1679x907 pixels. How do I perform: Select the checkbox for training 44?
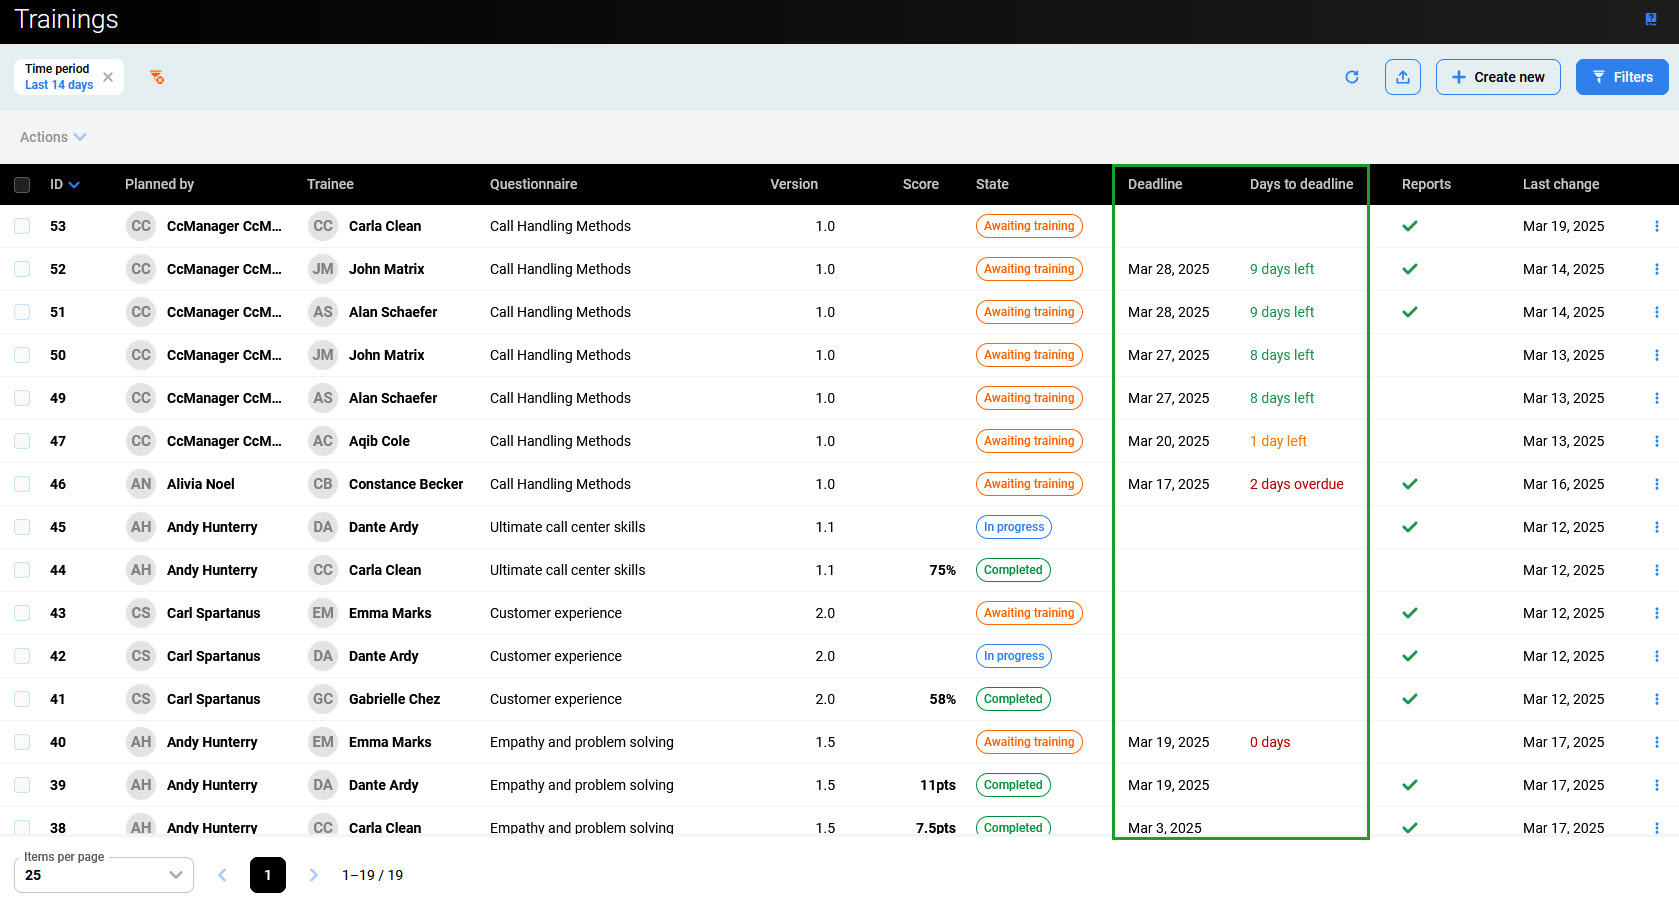coord(22,570)
